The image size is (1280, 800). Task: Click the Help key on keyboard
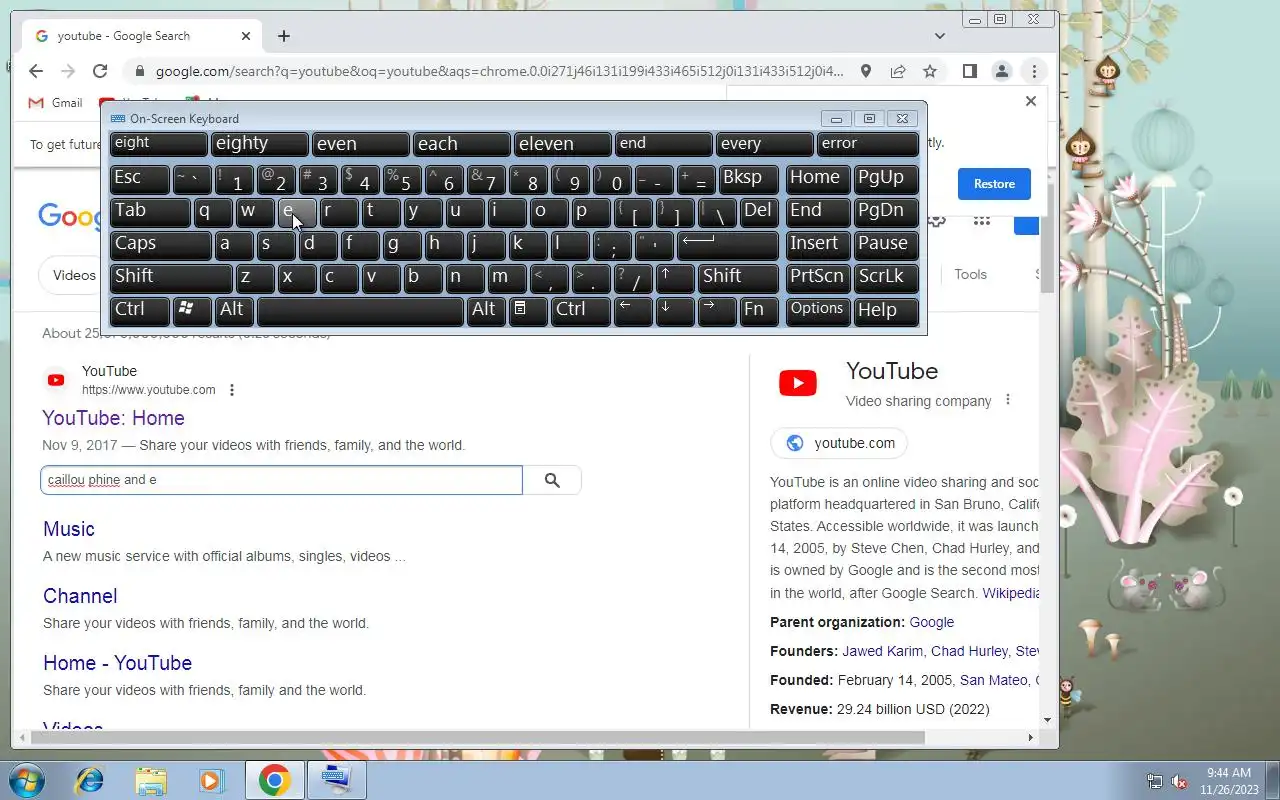(886, 310)
